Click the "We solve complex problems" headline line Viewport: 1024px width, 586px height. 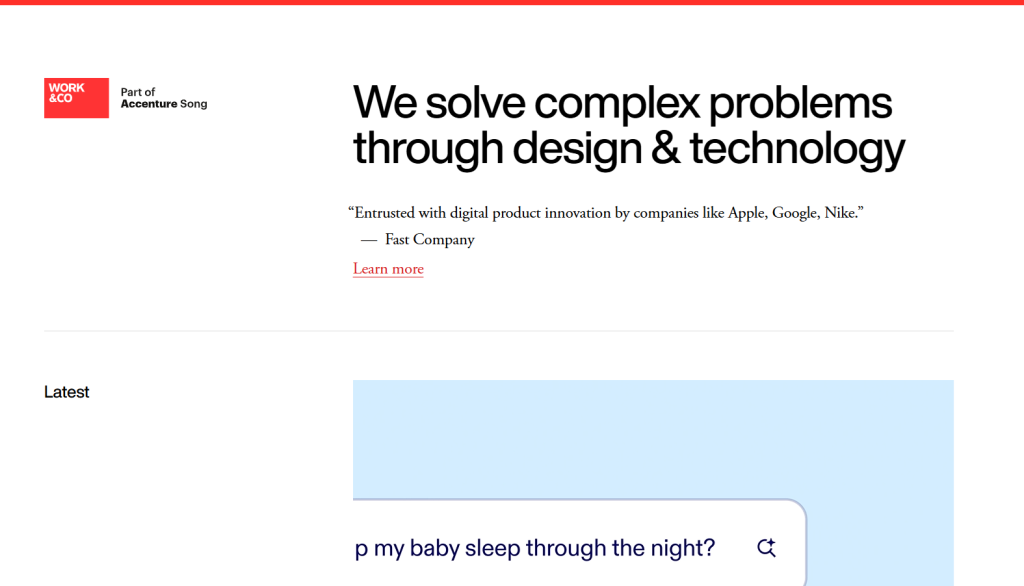pos(622,103)
